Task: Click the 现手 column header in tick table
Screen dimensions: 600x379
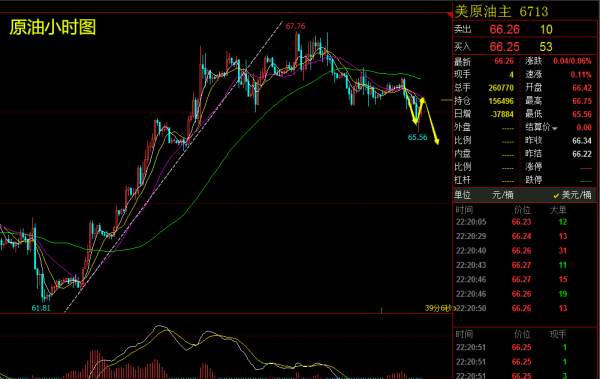Action: 558,334
